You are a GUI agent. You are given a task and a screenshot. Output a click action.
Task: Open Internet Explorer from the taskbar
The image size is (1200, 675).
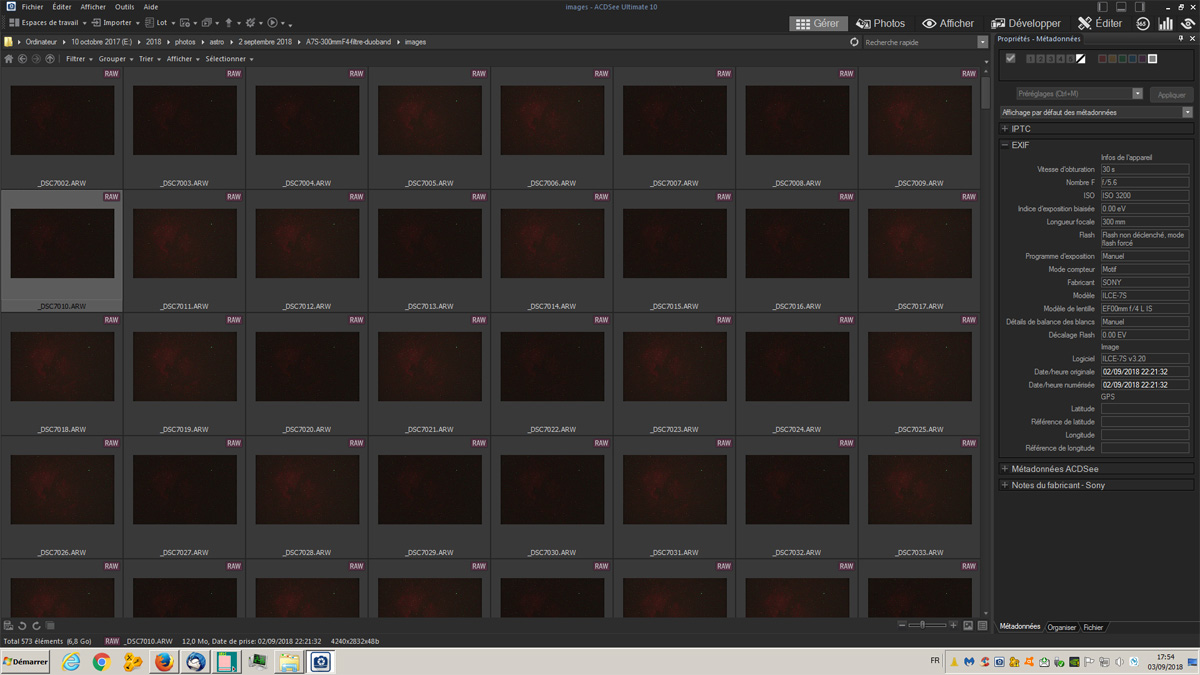point(71,662)
